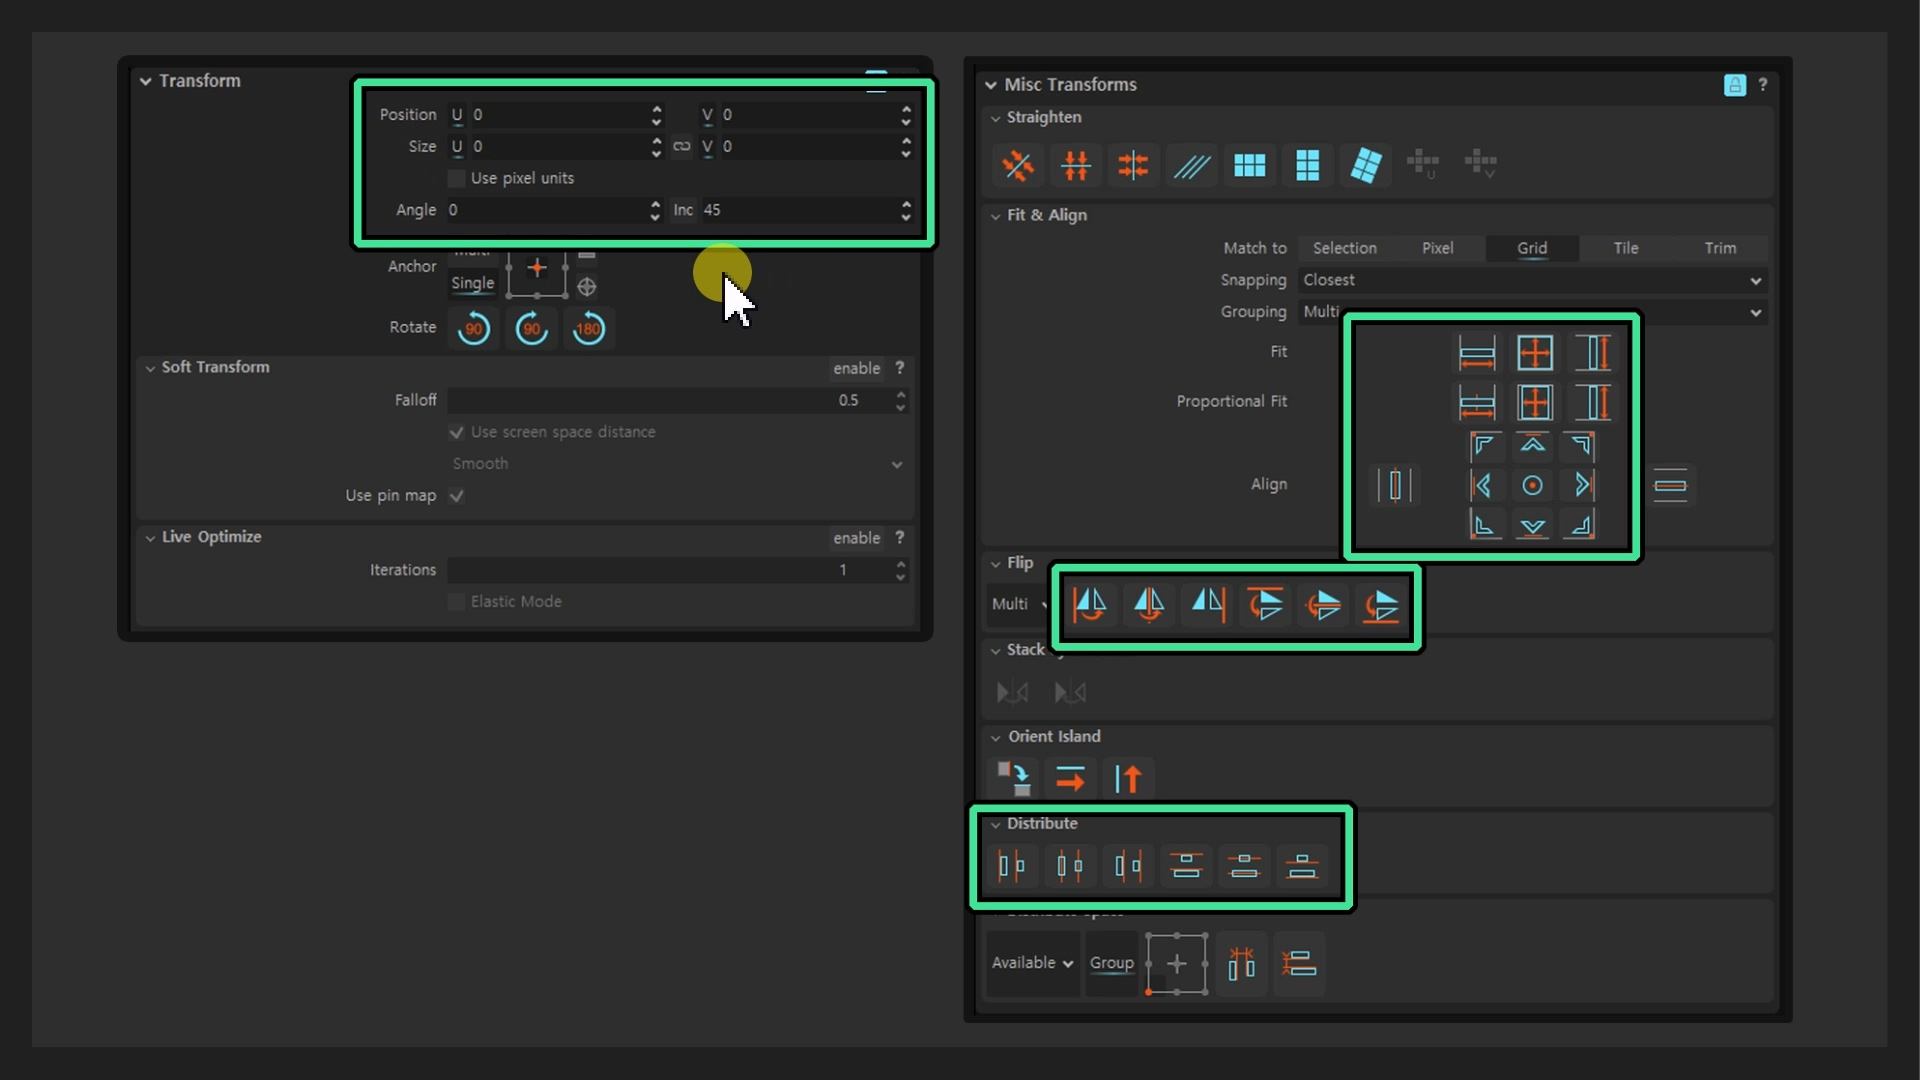Screen dimensions: 1920x1080
Task: Click rotate 180 degrees icon
Action: tap(589, 328)
